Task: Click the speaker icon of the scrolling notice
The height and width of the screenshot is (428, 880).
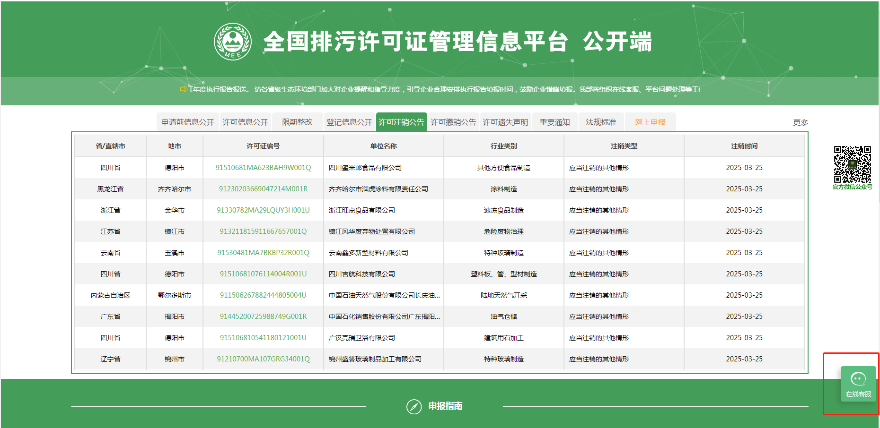Action: point(182,89)
